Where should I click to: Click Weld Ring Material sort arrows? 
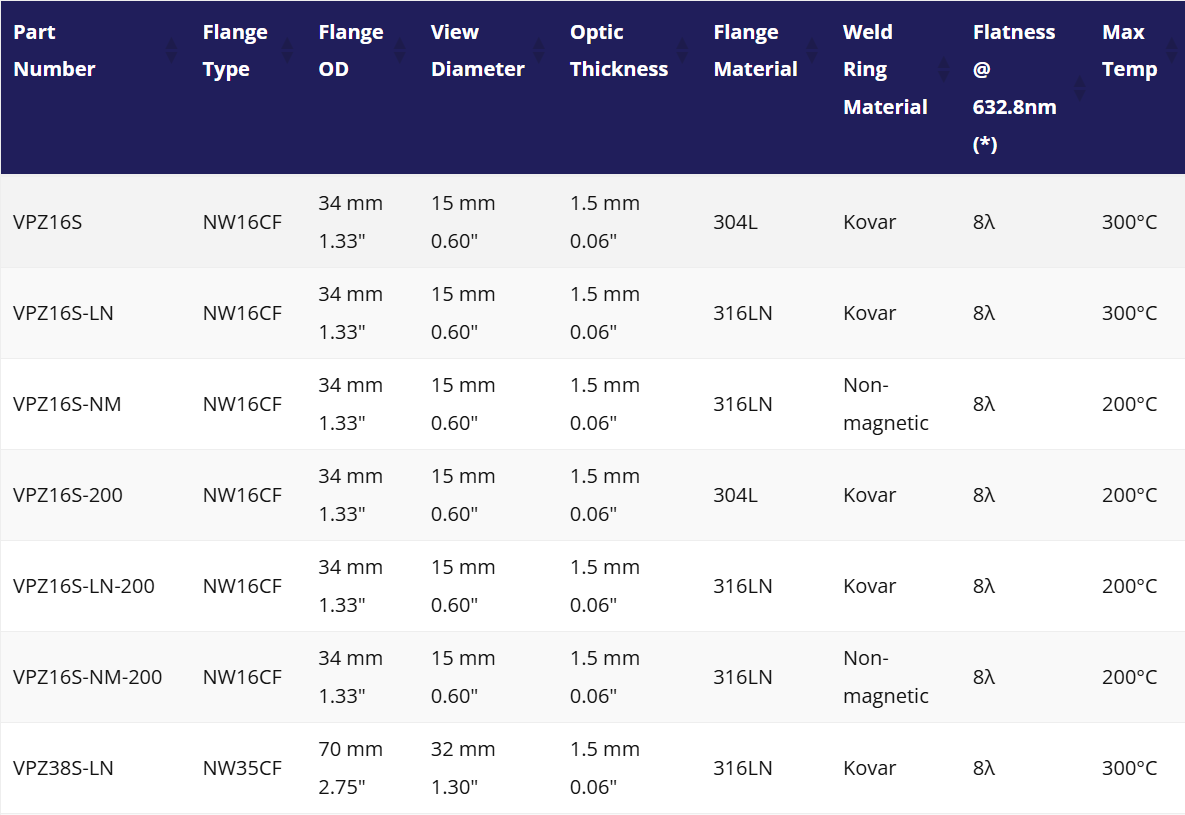coord(943,69)
